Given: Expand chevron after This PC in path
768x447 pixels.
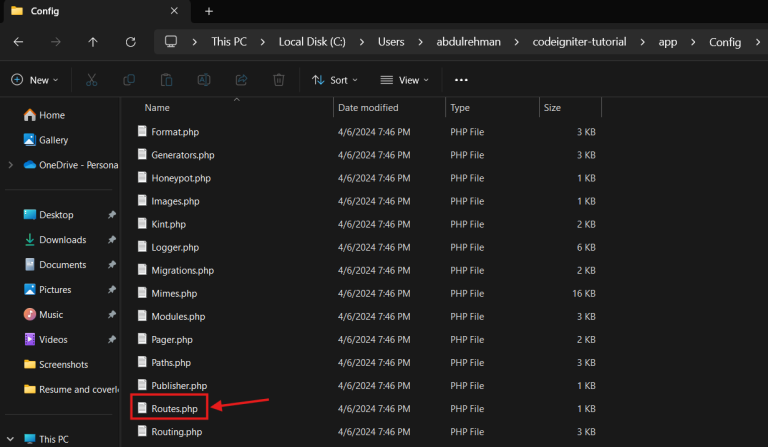Looking at the screenshot, I should click(x=263, y=42).
